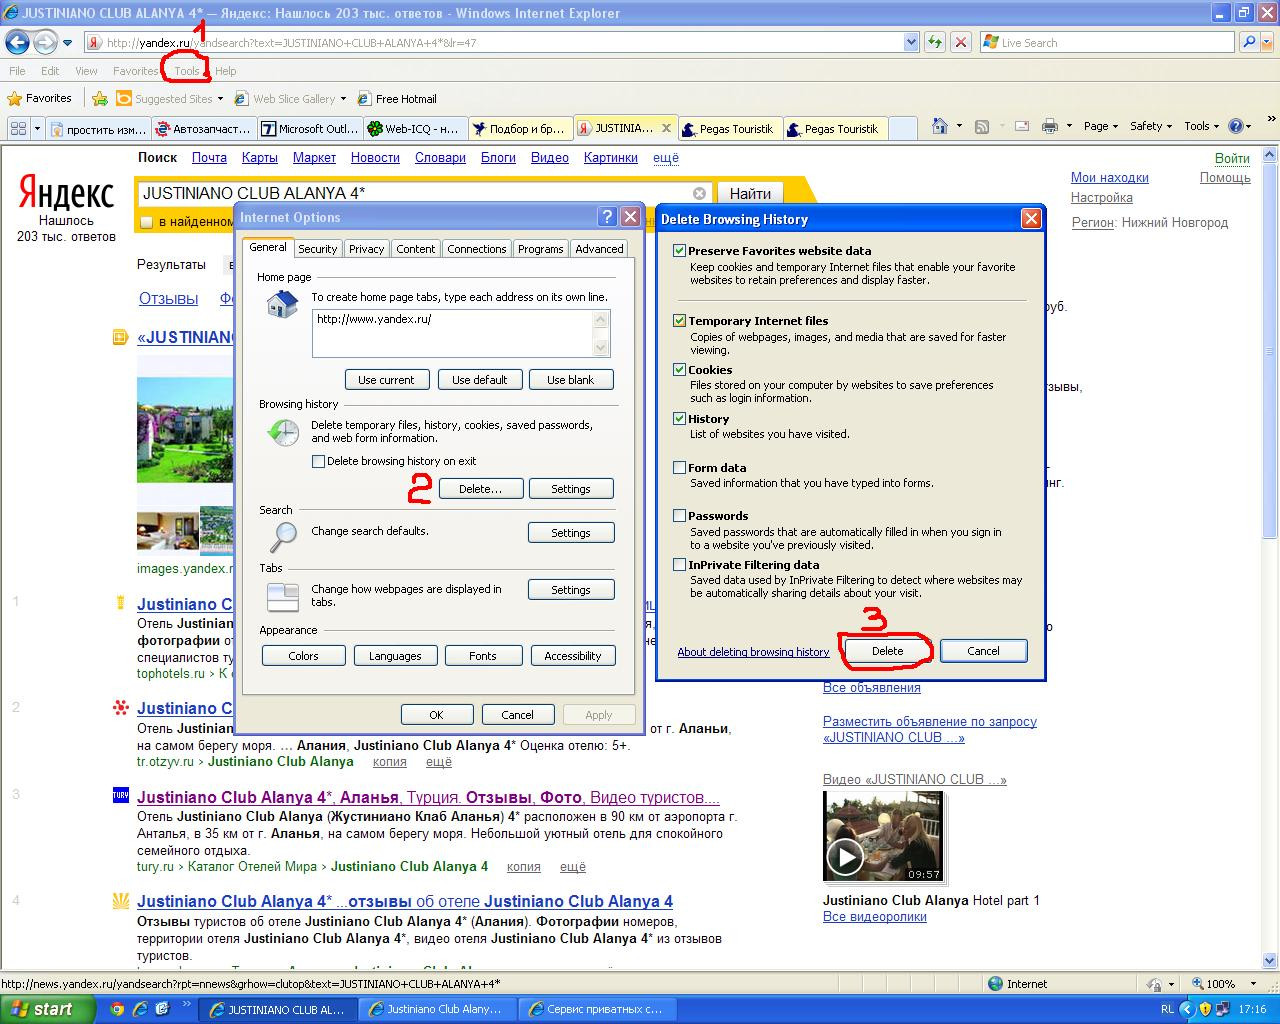Click the home page address text box
Screen dimensions: 1280x1024
pyautogui.click(x=452, y=333)
